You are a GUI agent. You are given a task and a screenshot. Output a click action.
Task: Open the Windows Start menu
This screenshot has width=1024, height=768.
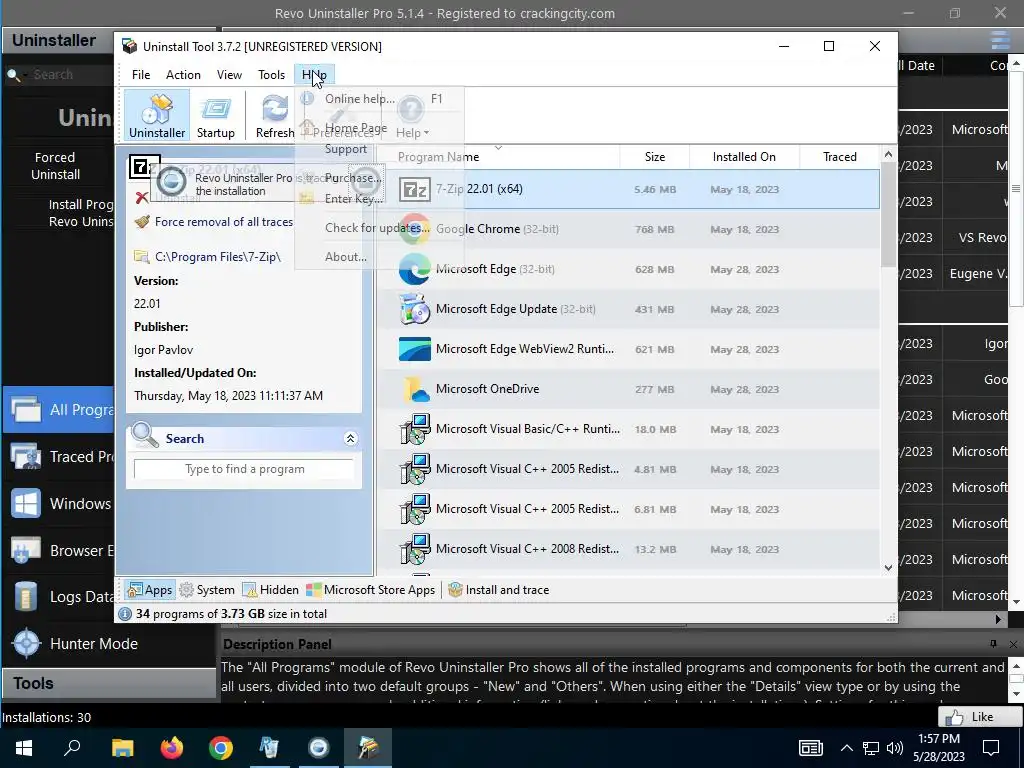(24, 748)
